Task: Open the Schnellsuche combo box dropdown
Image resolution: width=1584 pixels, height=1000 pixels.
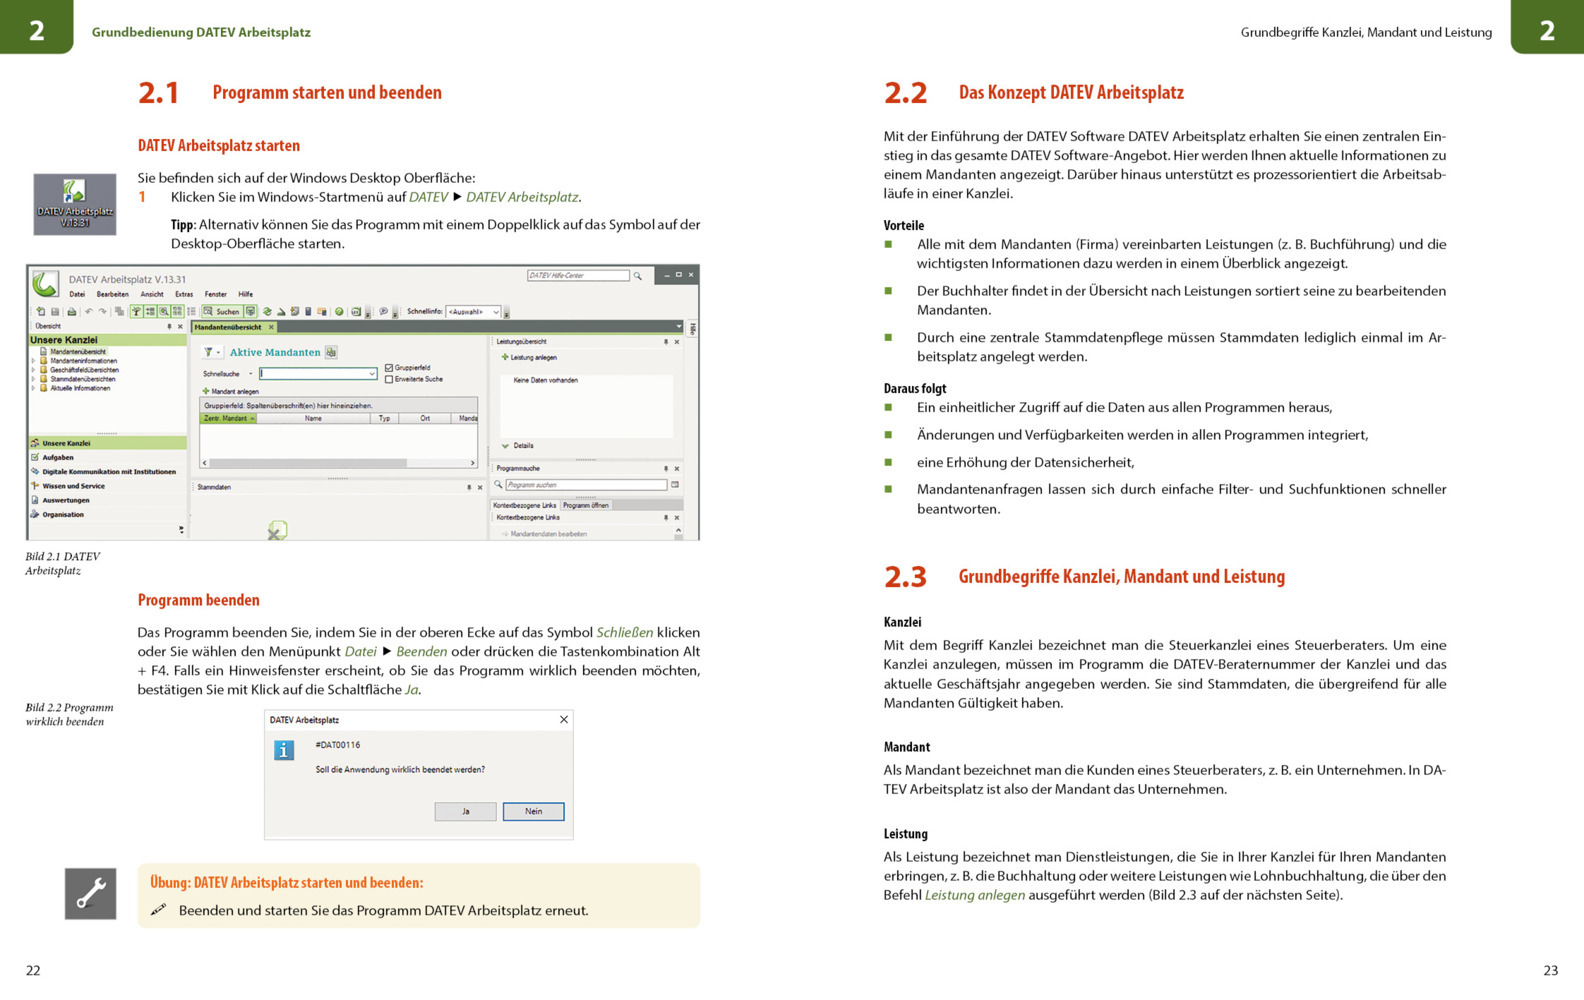Action: point(371,374)
